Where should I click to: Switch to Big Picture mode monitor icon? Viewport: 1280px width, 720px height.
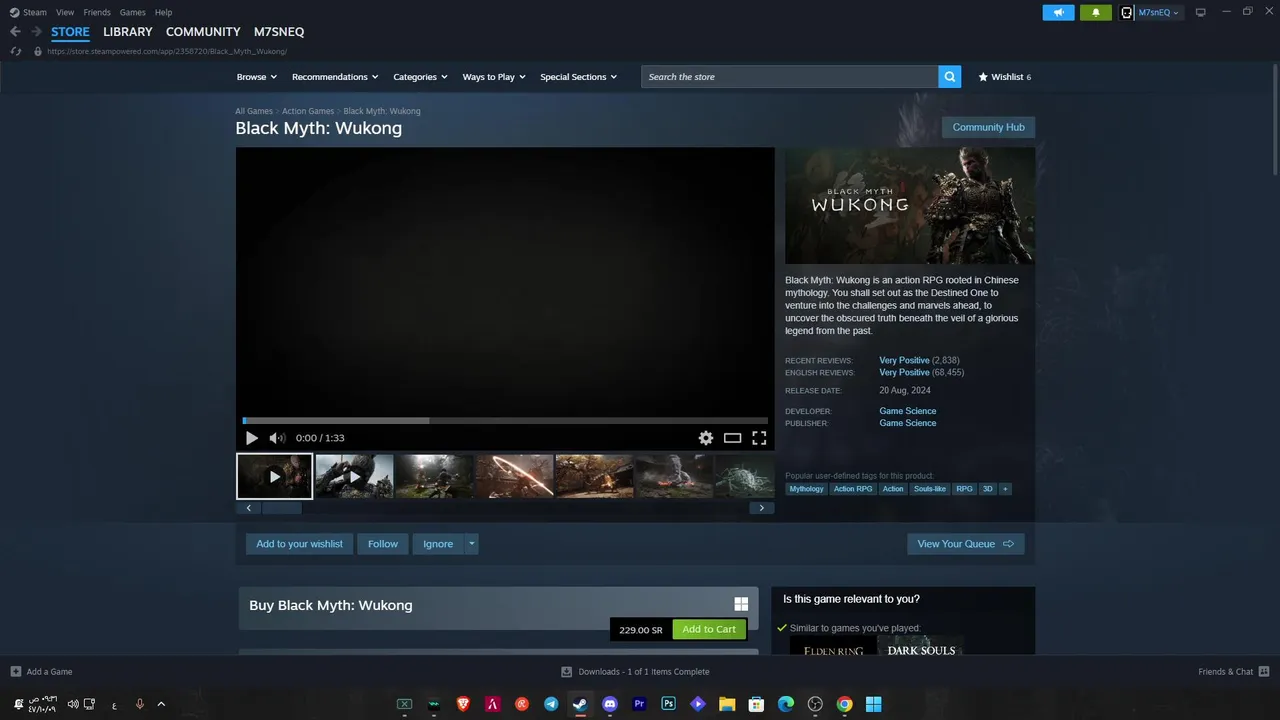pos(1201,13)
